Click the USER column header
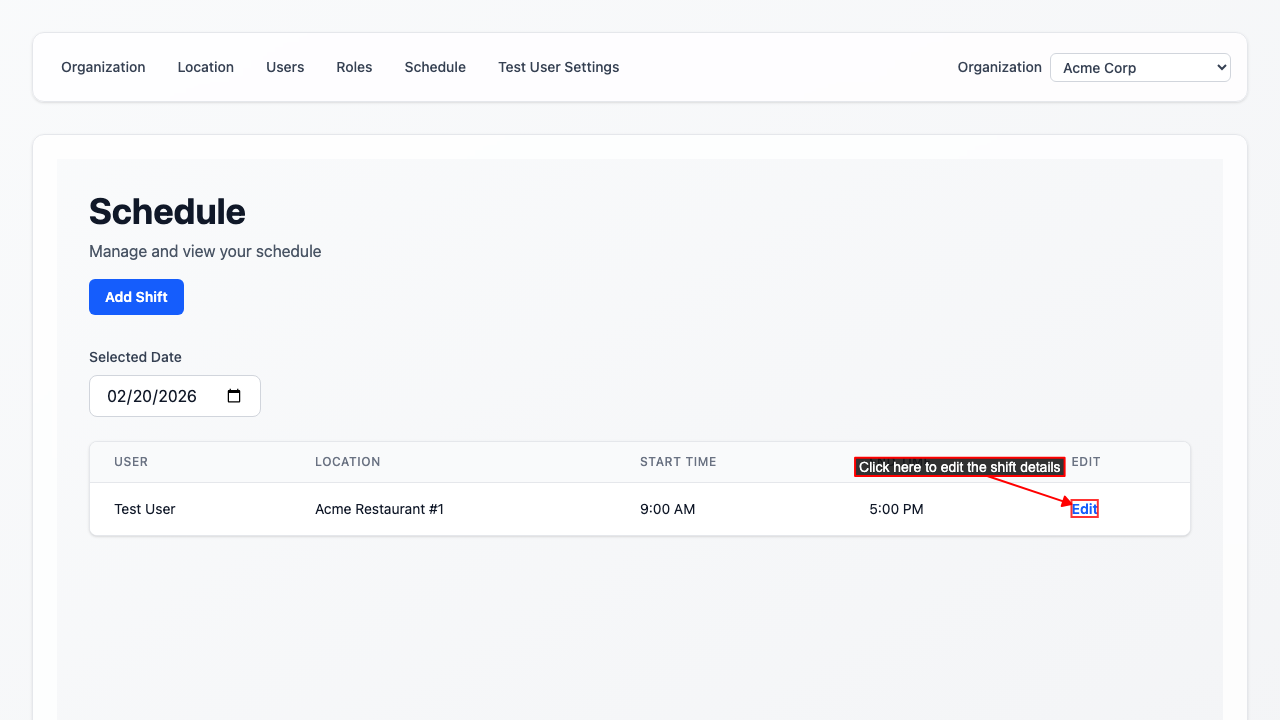1280x720 pixels. (131, 462)
